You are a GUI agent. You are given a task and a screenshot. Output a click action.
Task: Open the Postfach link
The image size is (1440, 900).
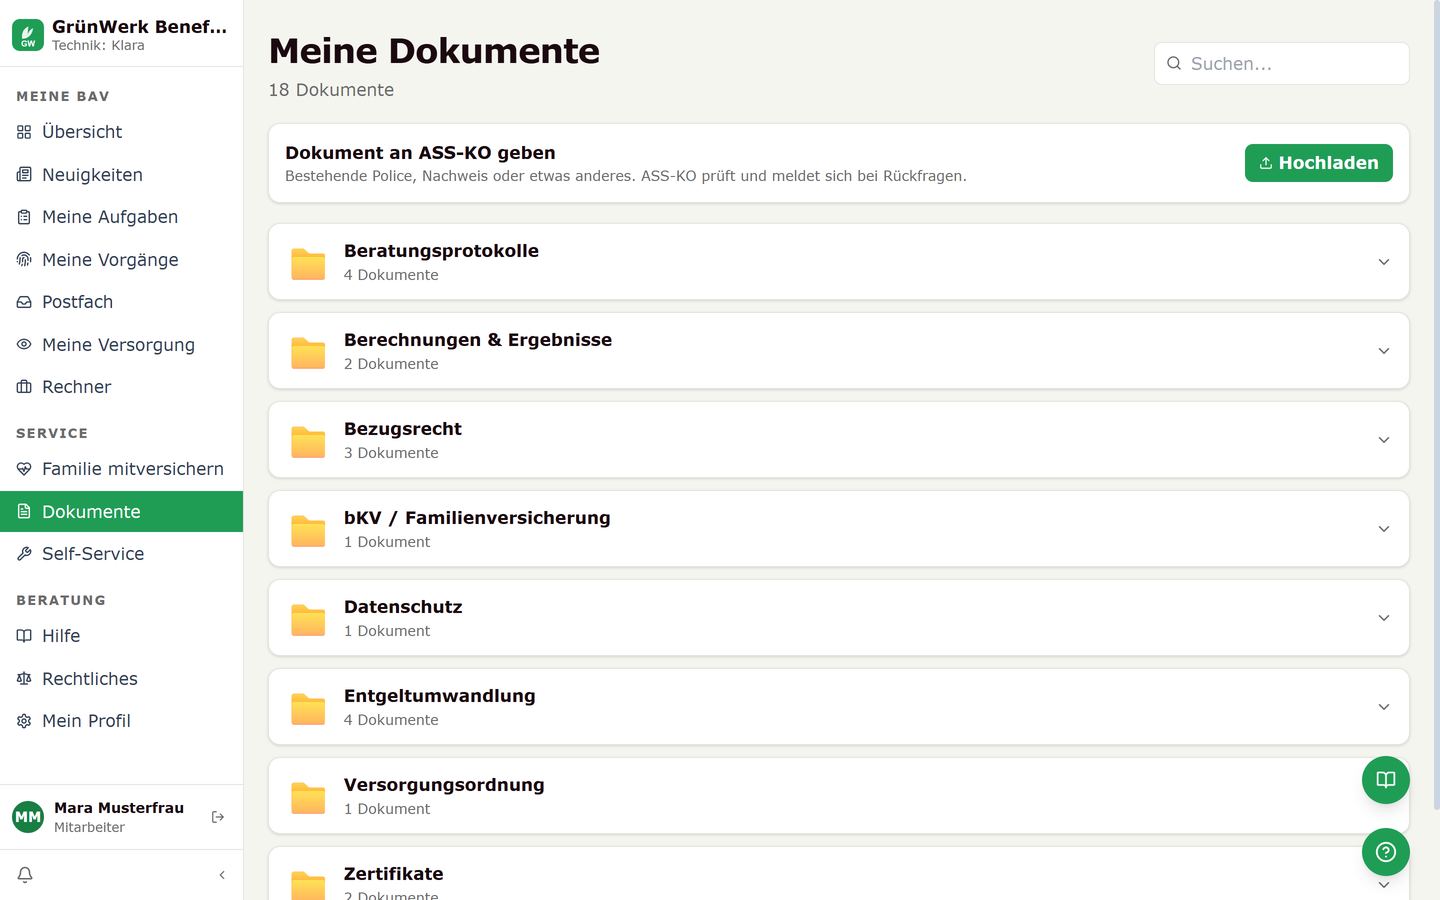(121, 302)
